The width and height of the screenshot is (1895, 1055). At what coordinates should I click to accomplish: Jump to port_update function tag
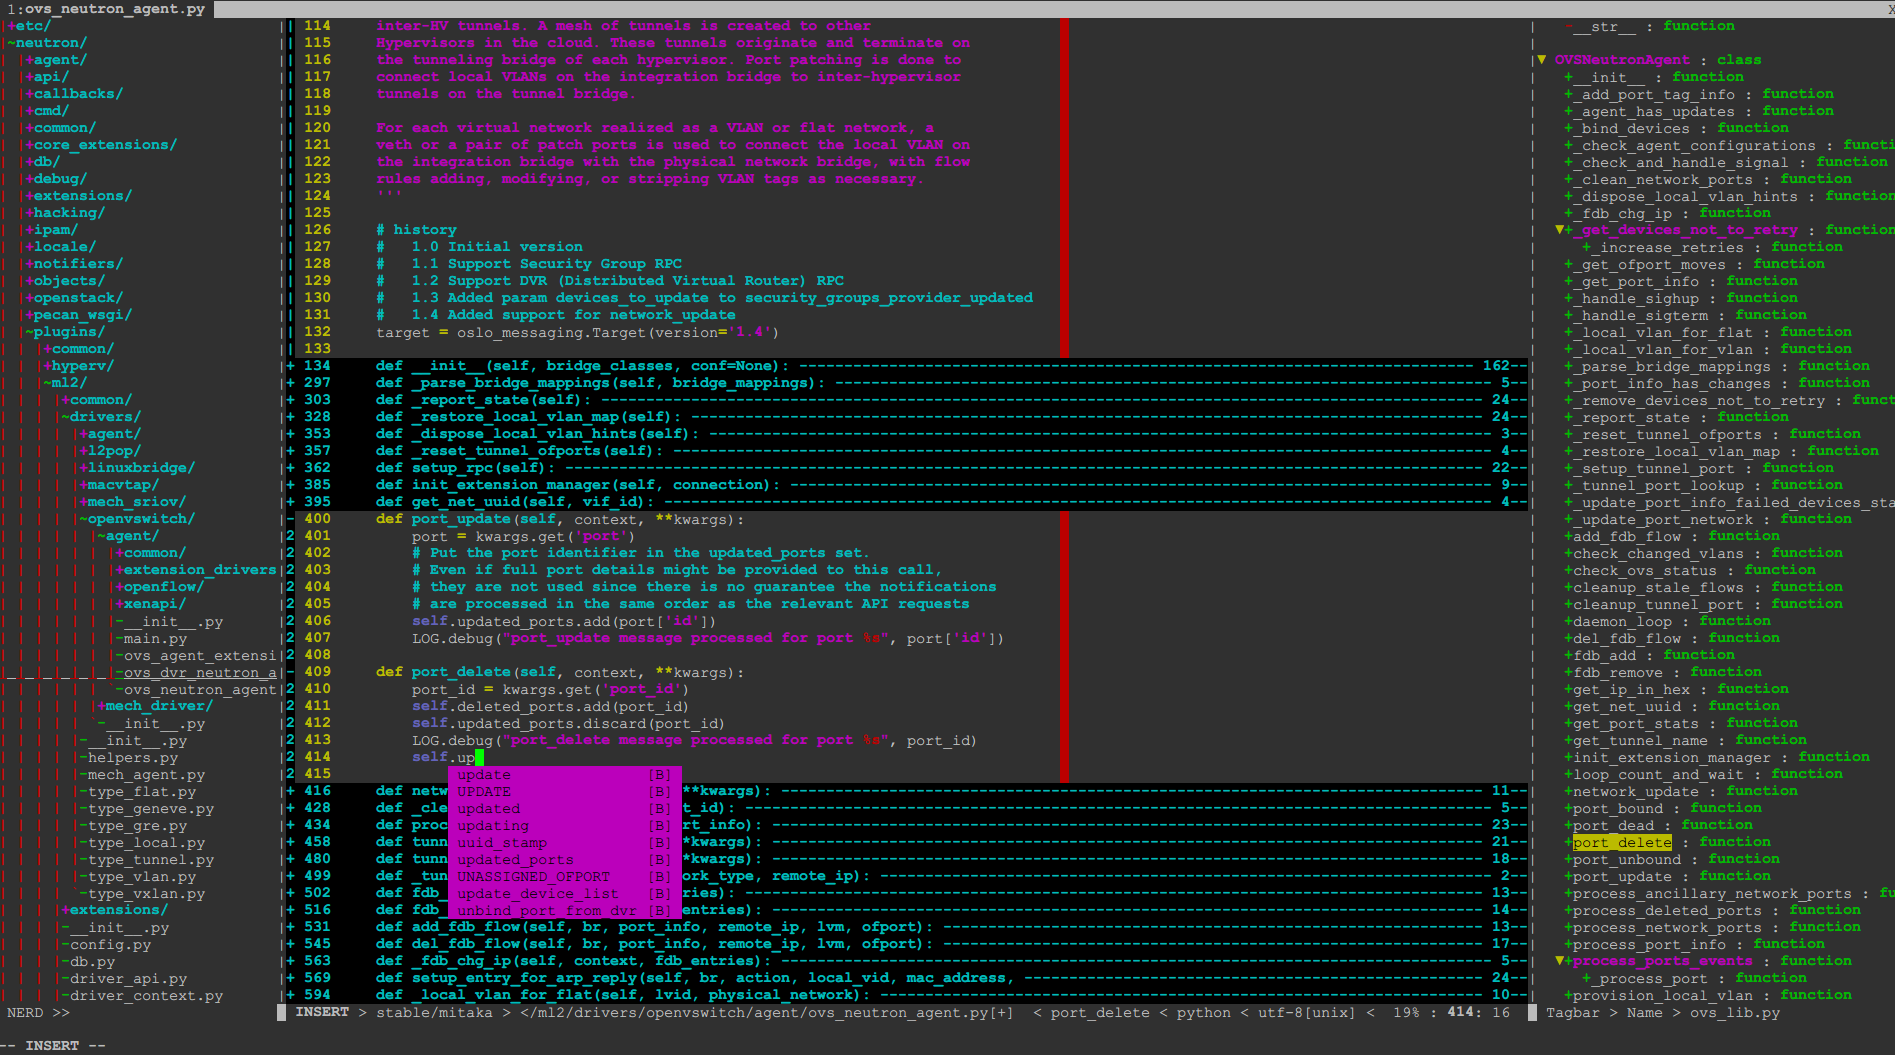pyautogui.click(x=1622, y=876)
